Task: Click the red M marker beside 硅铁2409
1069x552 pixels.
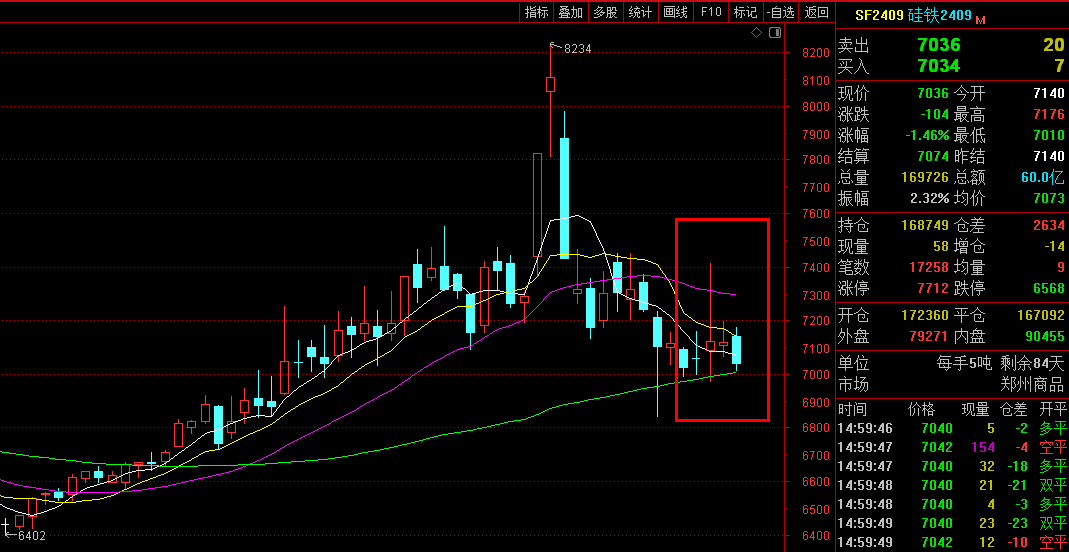Action: pyautogui.click(x=980, y=19)
